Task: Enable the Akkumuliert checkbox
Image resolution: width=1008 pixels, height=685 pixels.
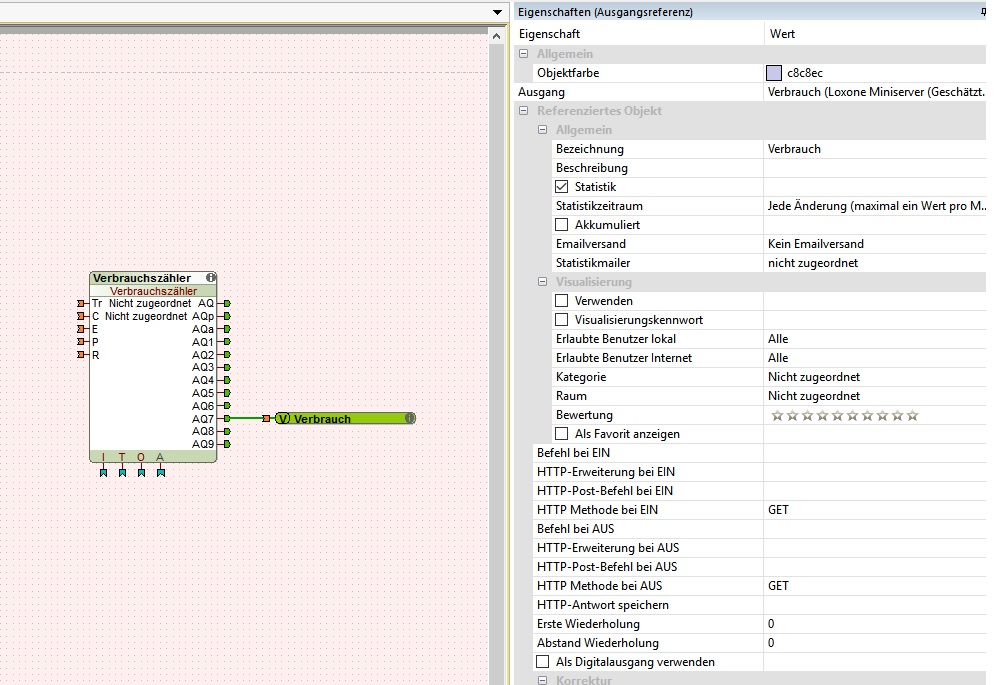Action: click(x=561, y=225)
